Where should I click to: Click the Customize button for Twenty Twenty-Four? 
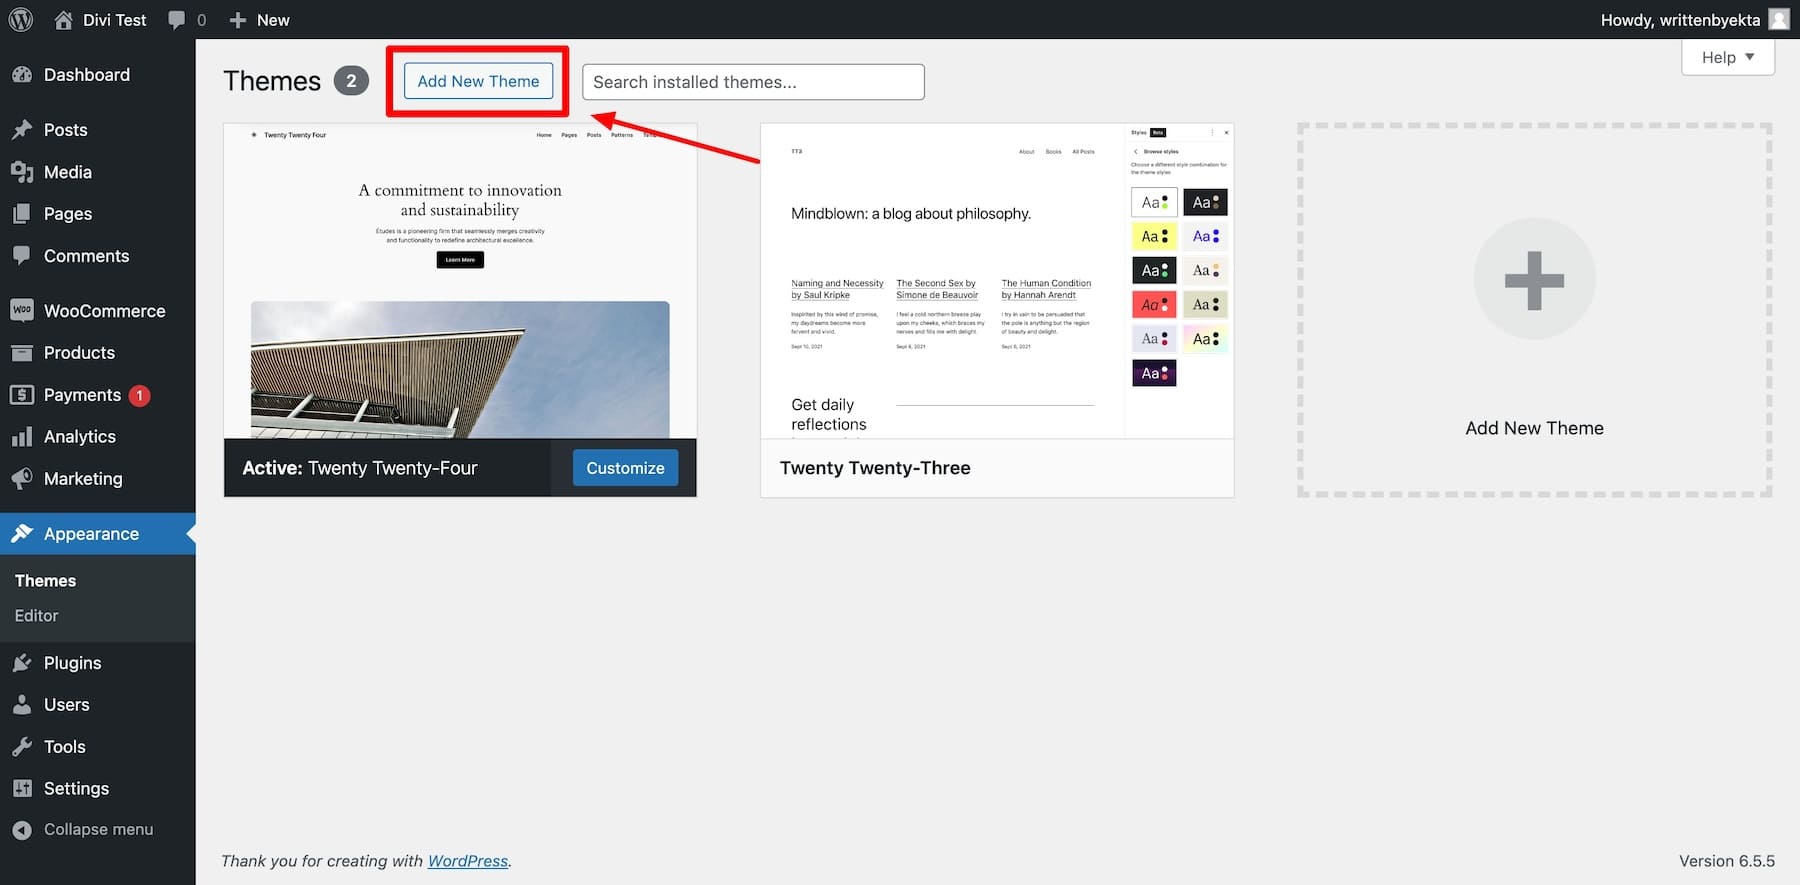click(625, 468)
